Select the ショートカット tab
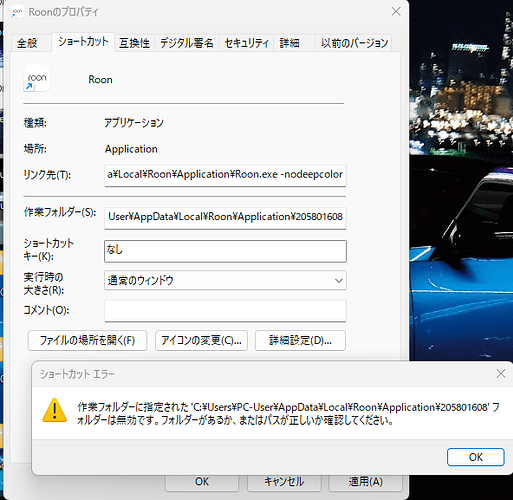 [x=83, y=42]
